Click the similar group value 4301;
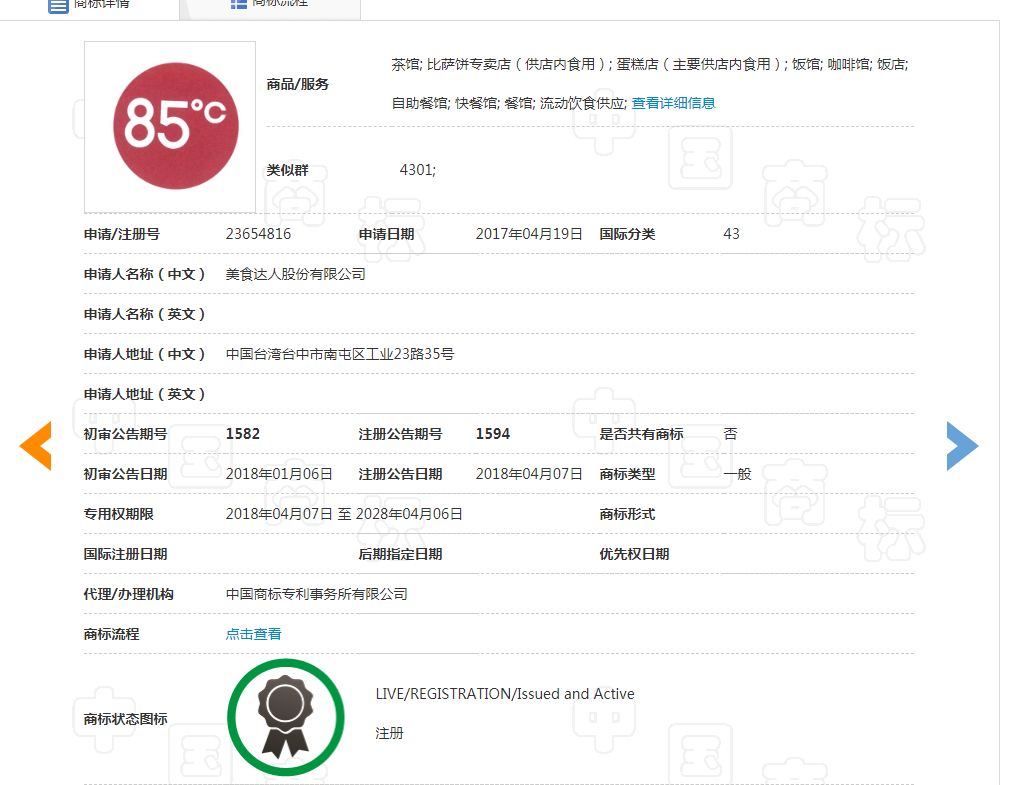This screenshot has width=1017, height=785. [x=418, y=170]
